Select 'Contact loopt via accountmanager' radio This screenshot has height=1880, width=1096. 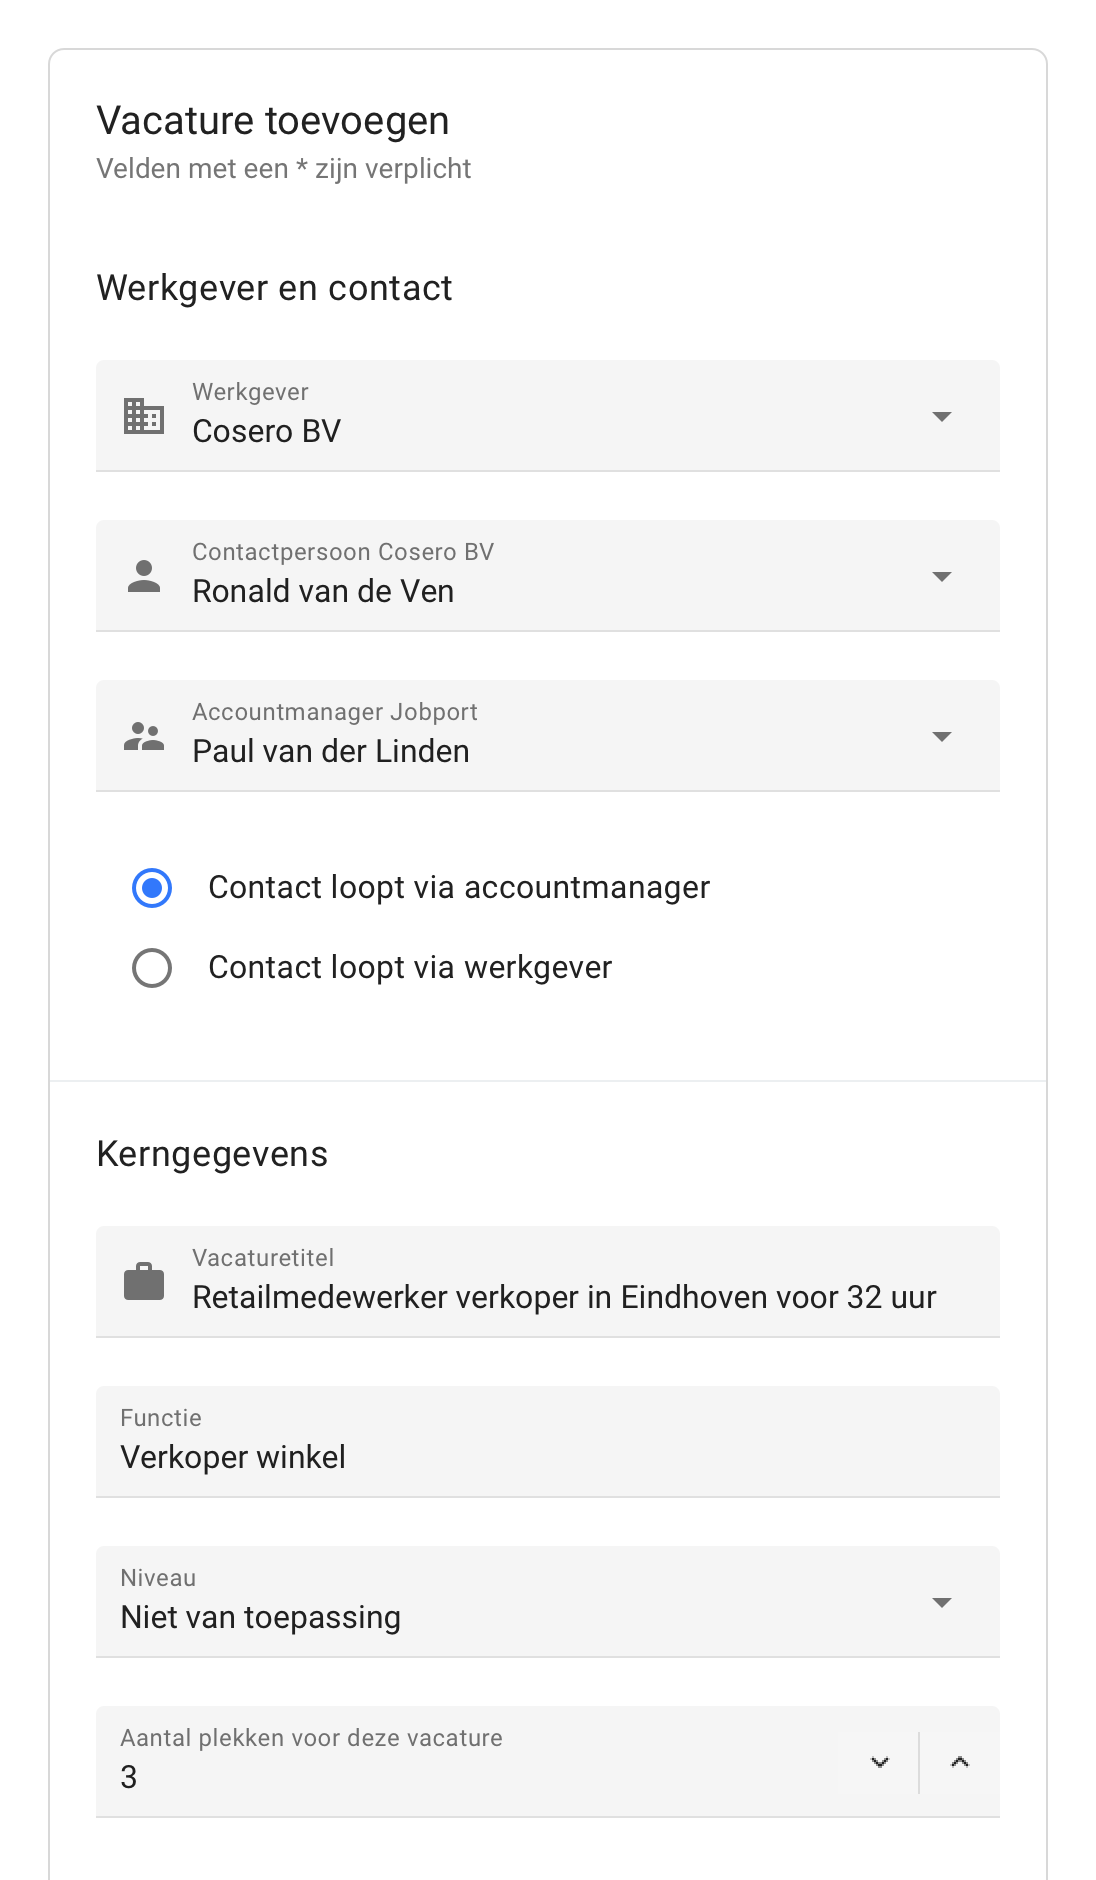click(x=152, y=888)
